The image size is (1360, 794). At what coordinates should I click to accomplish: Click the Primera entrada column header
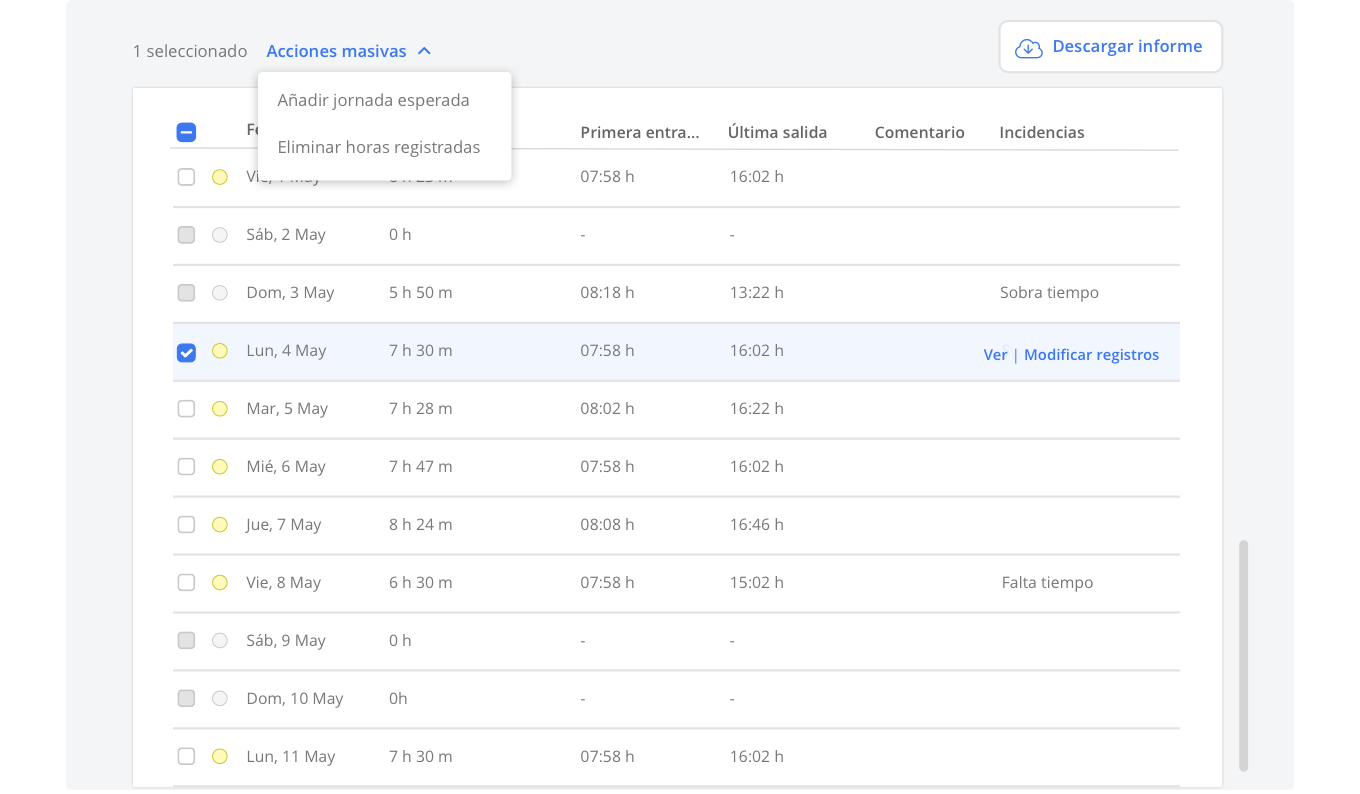pyautogui.click(x=640, y=132)
